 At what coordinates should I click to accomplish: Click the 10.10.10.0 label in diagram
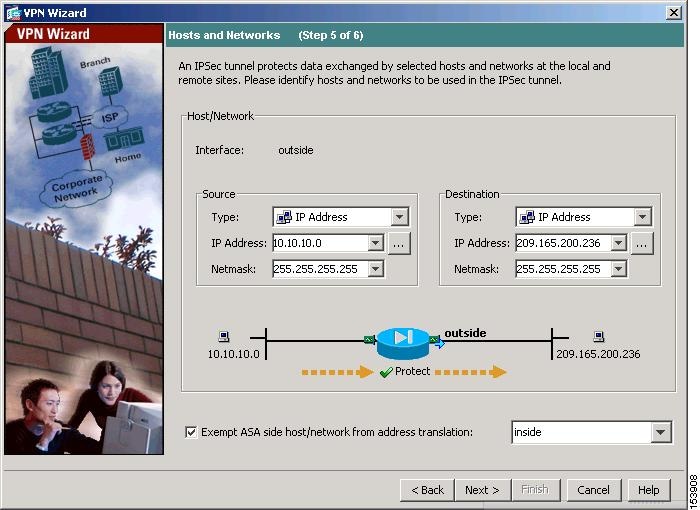(x=233, y=354)
